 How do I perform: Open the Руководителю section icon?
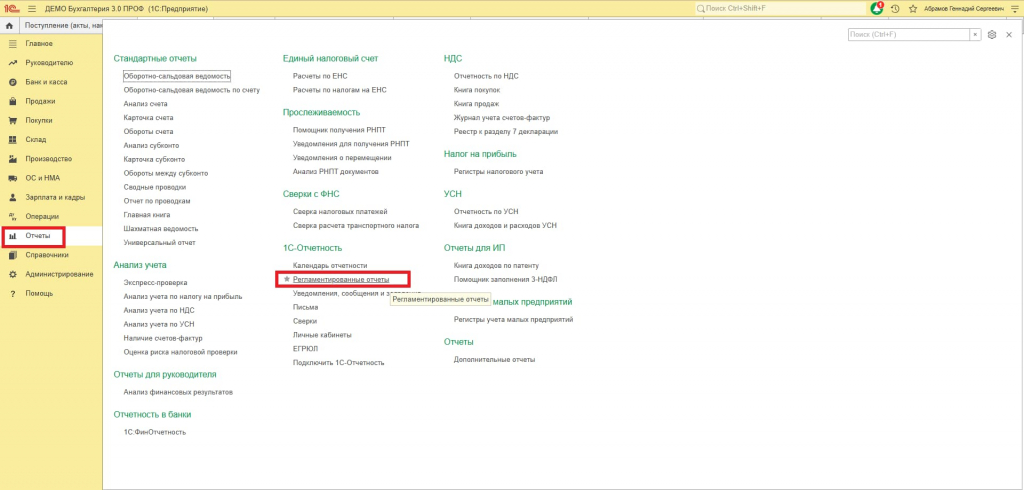[12, 63]
